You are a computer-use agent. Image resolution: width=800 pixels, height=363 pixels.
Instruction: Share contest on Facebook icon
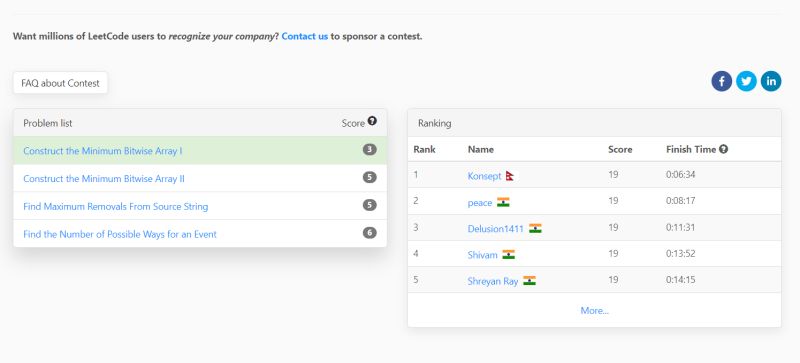[721, 81]
